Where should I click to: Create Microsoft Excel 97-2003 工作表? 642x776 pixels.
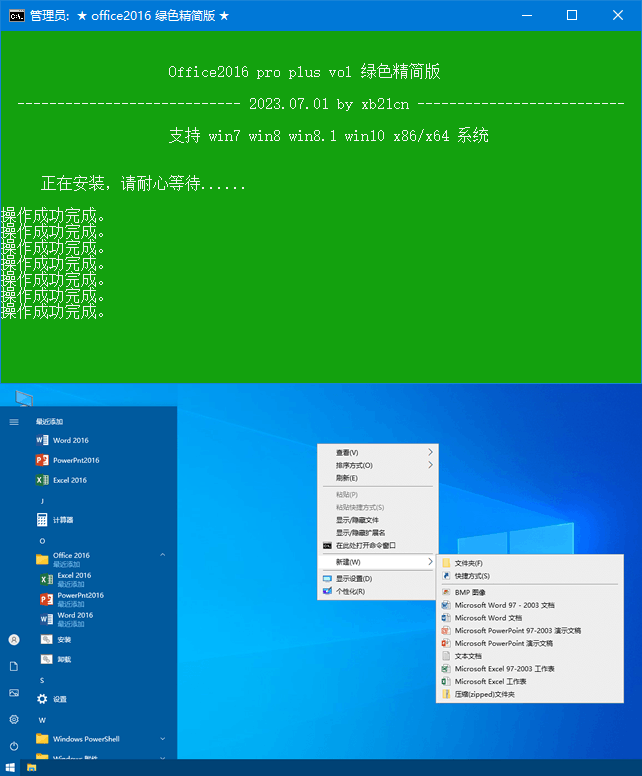pyautogui.click(x=530, y=669)
